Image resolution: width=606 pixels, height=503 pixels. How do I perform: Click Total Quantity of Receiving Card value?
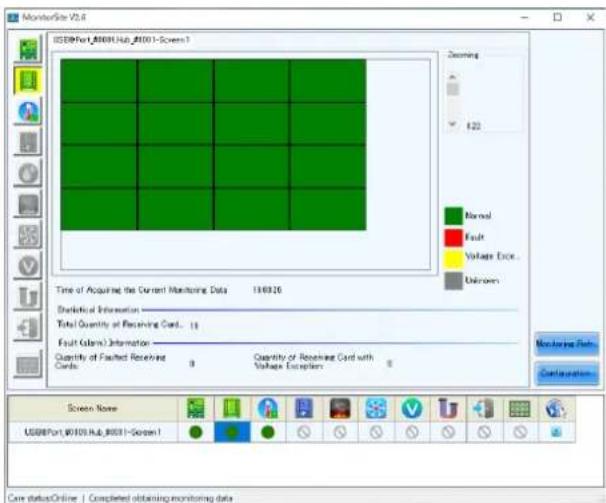tap(194, 326)
